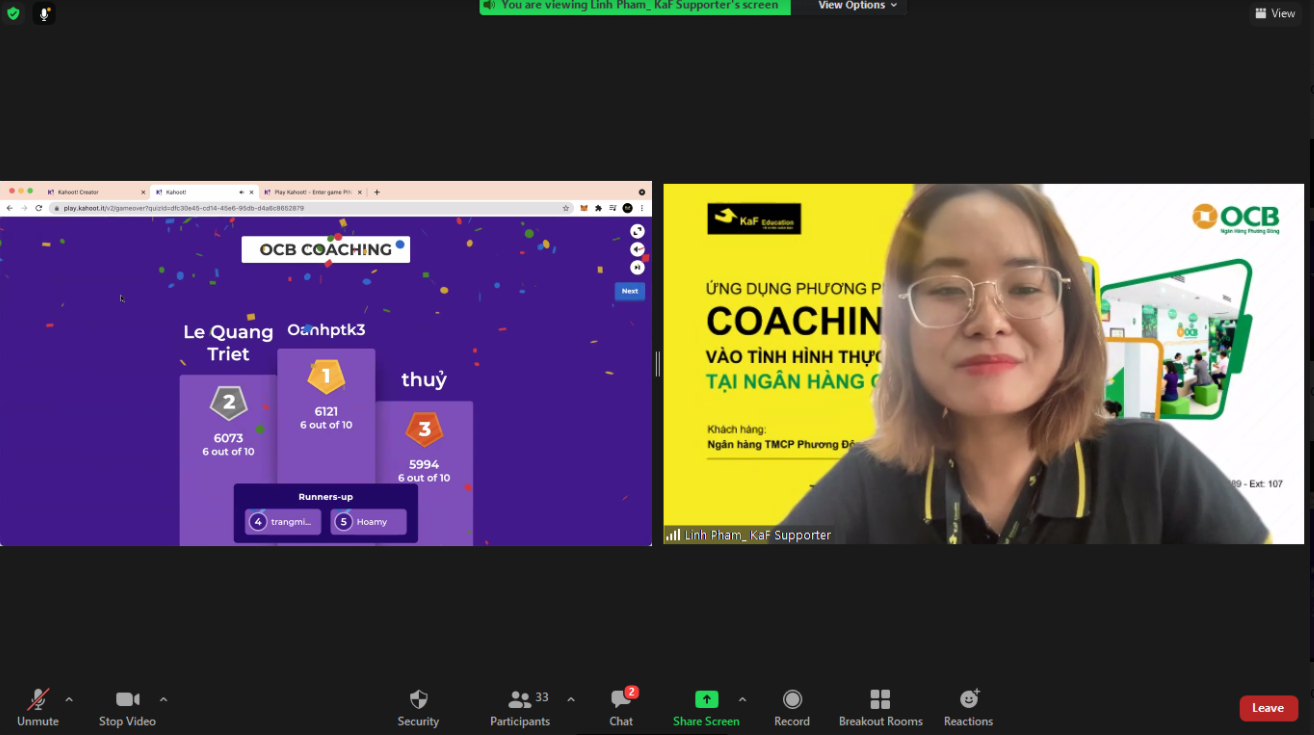Bookmark the page with the star icon
This screenshot has width=1314, height=735.
coord(566,208)
